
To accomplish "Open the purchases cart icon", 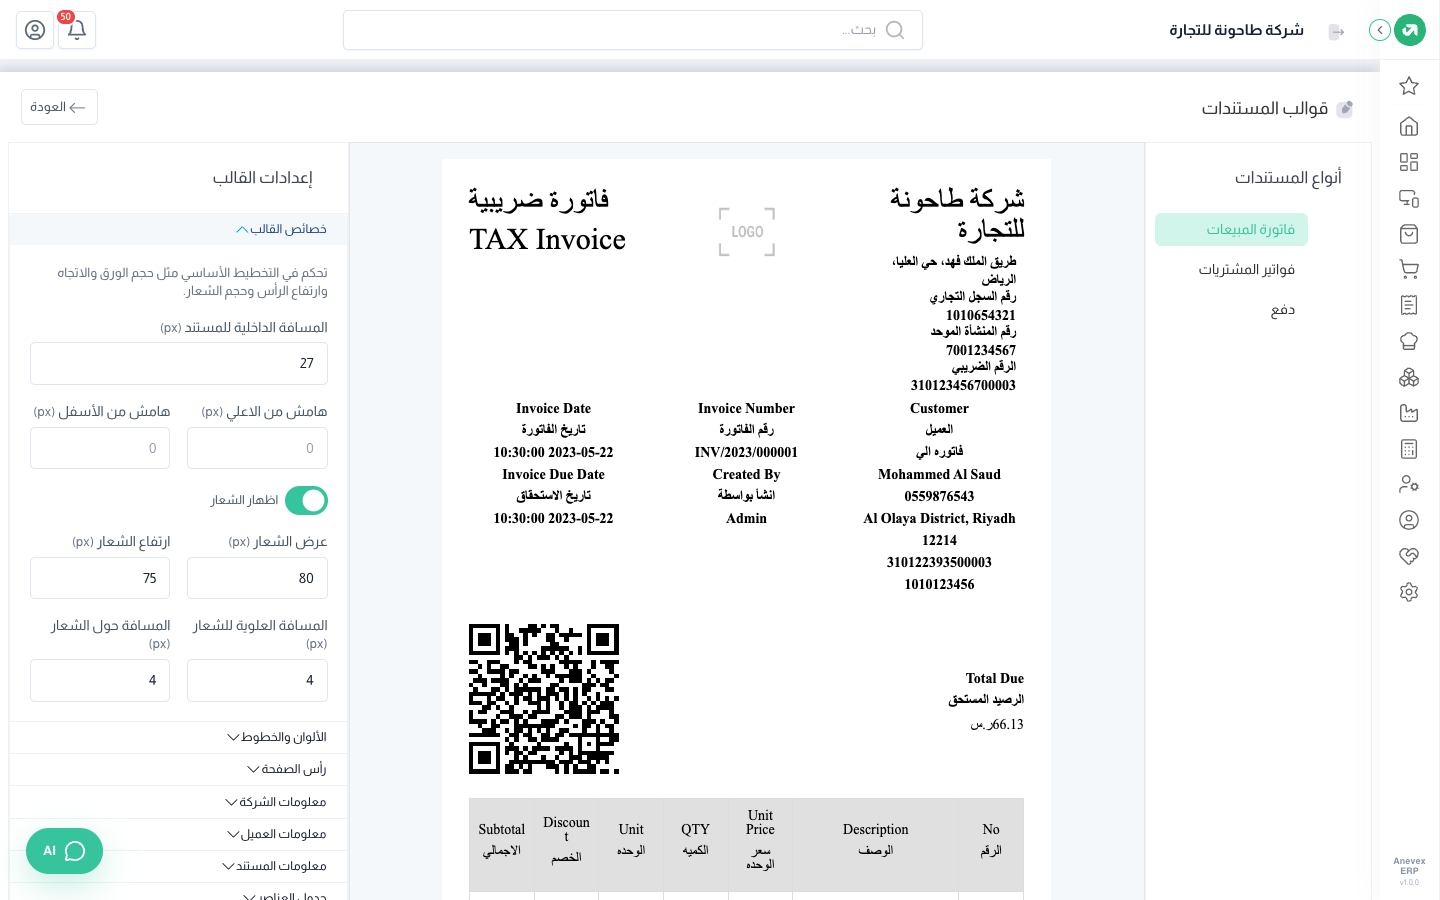I will pos(1409,269).
